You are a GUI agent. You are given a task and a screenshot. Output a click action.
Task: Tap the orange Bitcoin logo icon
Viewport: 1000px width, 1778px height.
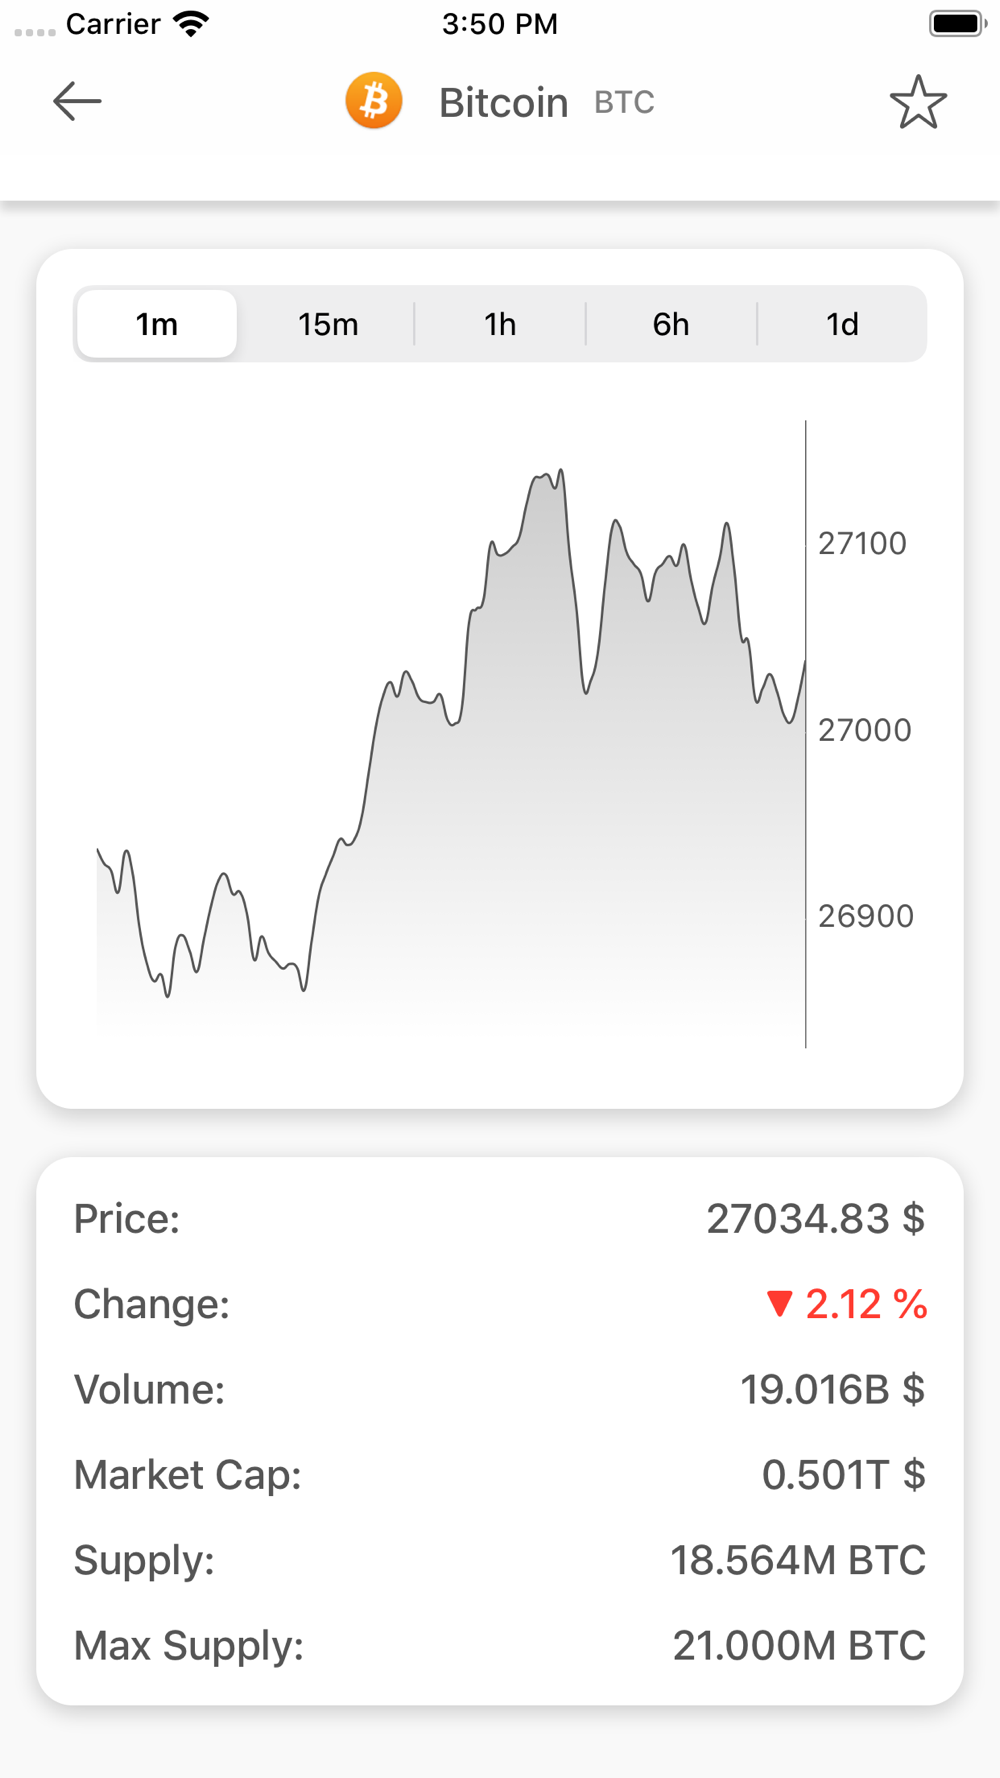[x=374, y=101]
